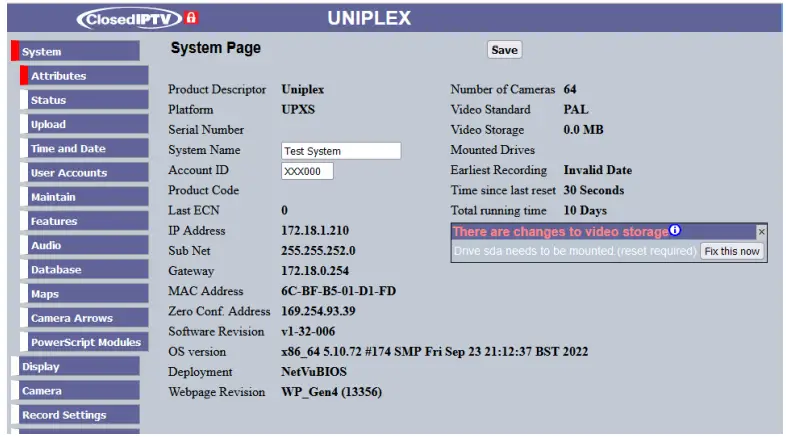Click the gateway value 172.18.0.254

point(315,271)
